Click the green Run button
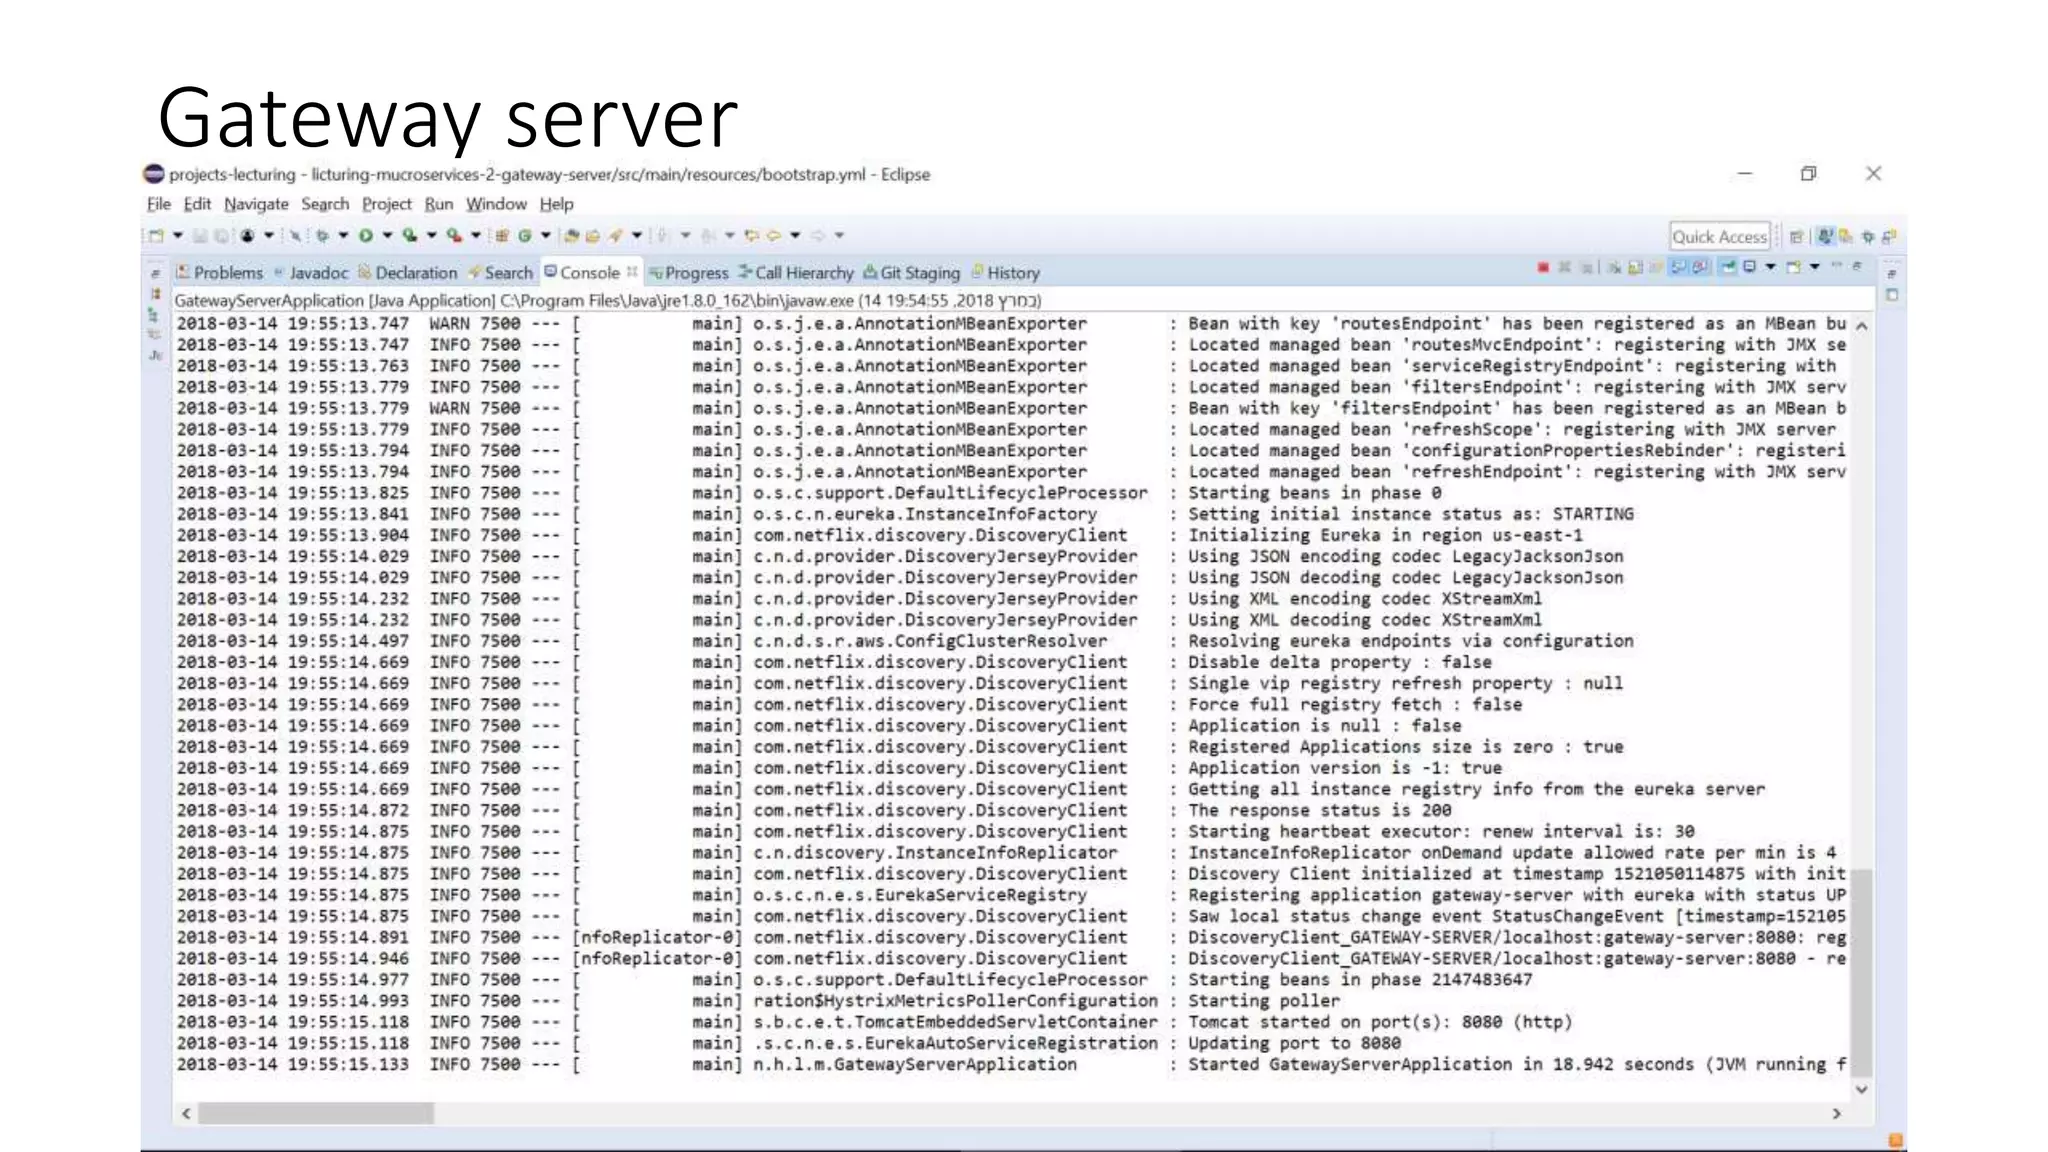This screenshot has height=1152, width=2048. (x=365, y=236)
